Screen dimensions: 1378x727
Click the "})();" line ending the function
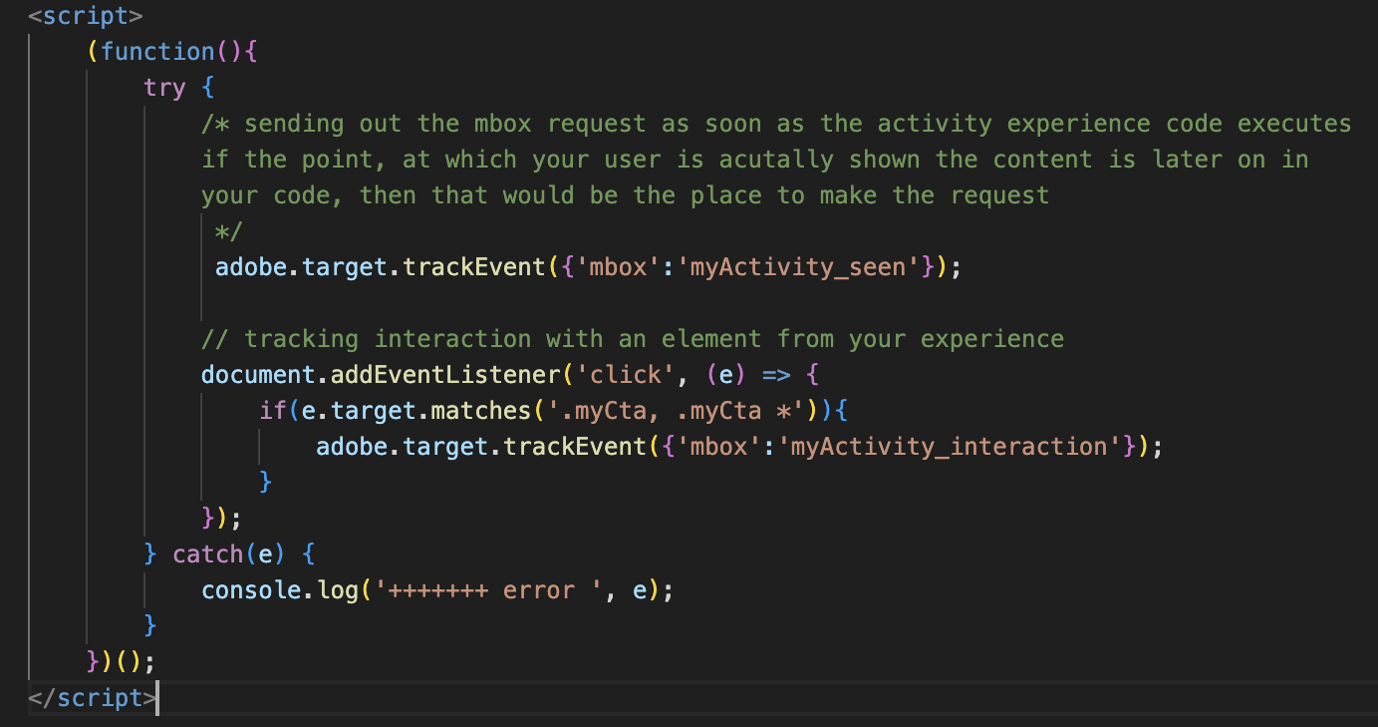tap(122, 662)
